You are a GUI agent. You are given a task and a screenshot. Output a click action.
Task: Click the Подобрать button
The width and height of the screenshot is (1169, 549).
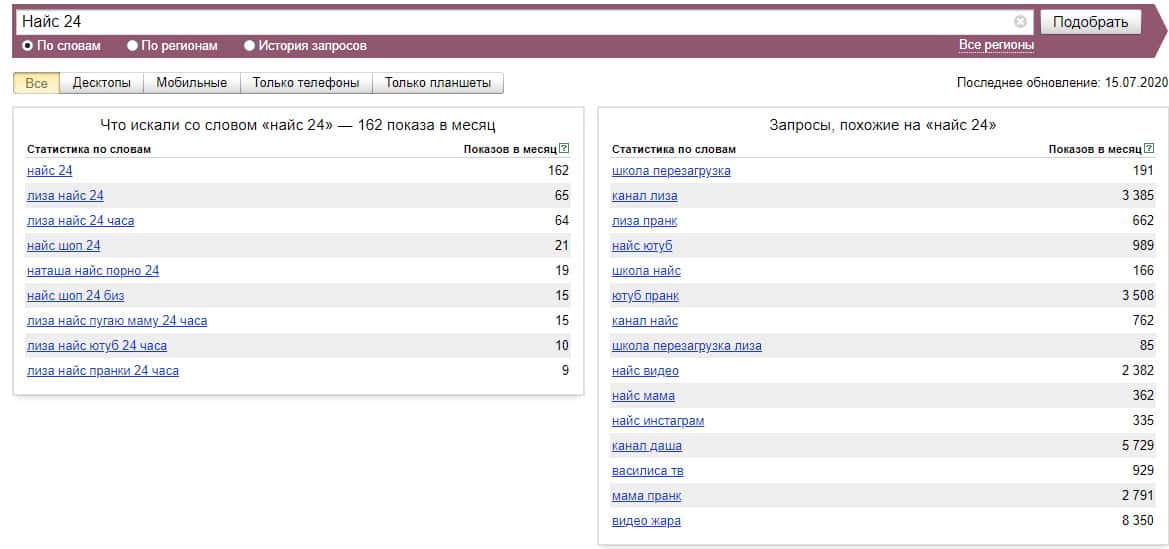tap(1090, 22)
